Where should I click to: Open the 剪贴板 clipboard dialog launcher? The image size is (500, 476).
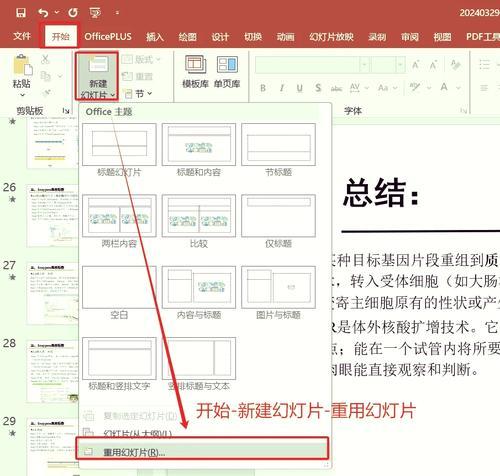click(x=66, y=110)
